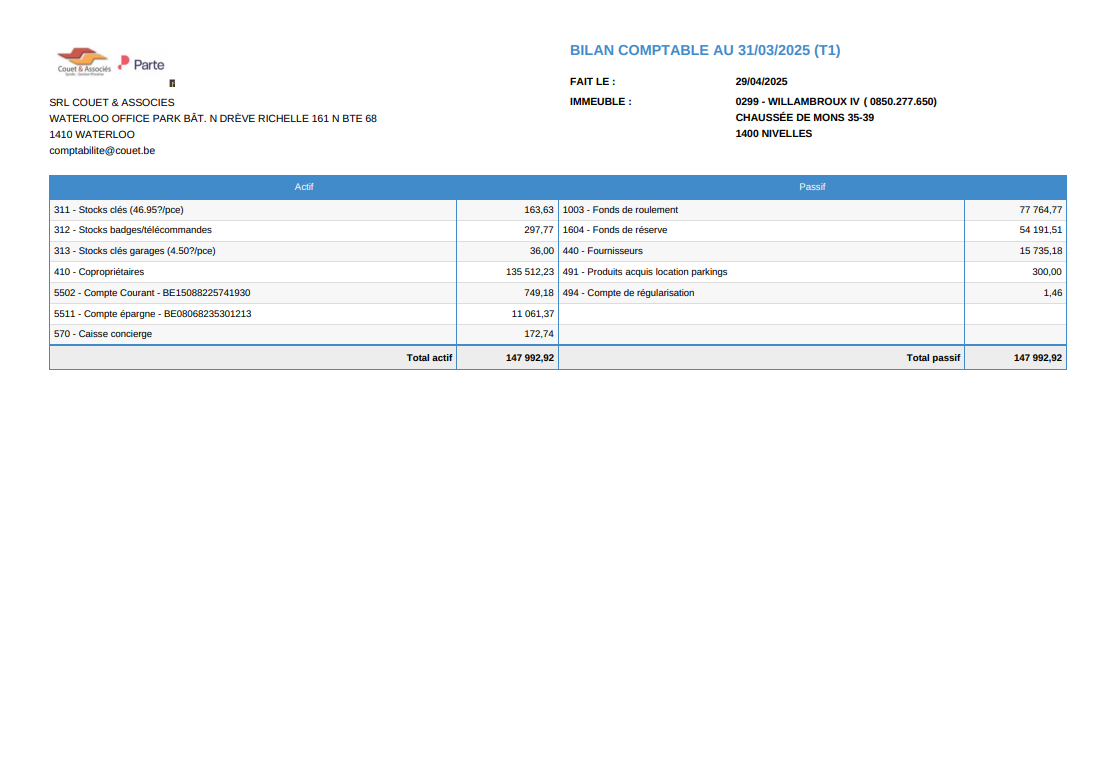This screenshot has width=1113, height=780.
Task: Click the BILAN COMPTABLE AU 31/03/2025 title
Action: pyautogui.click(x=705, y=50)
